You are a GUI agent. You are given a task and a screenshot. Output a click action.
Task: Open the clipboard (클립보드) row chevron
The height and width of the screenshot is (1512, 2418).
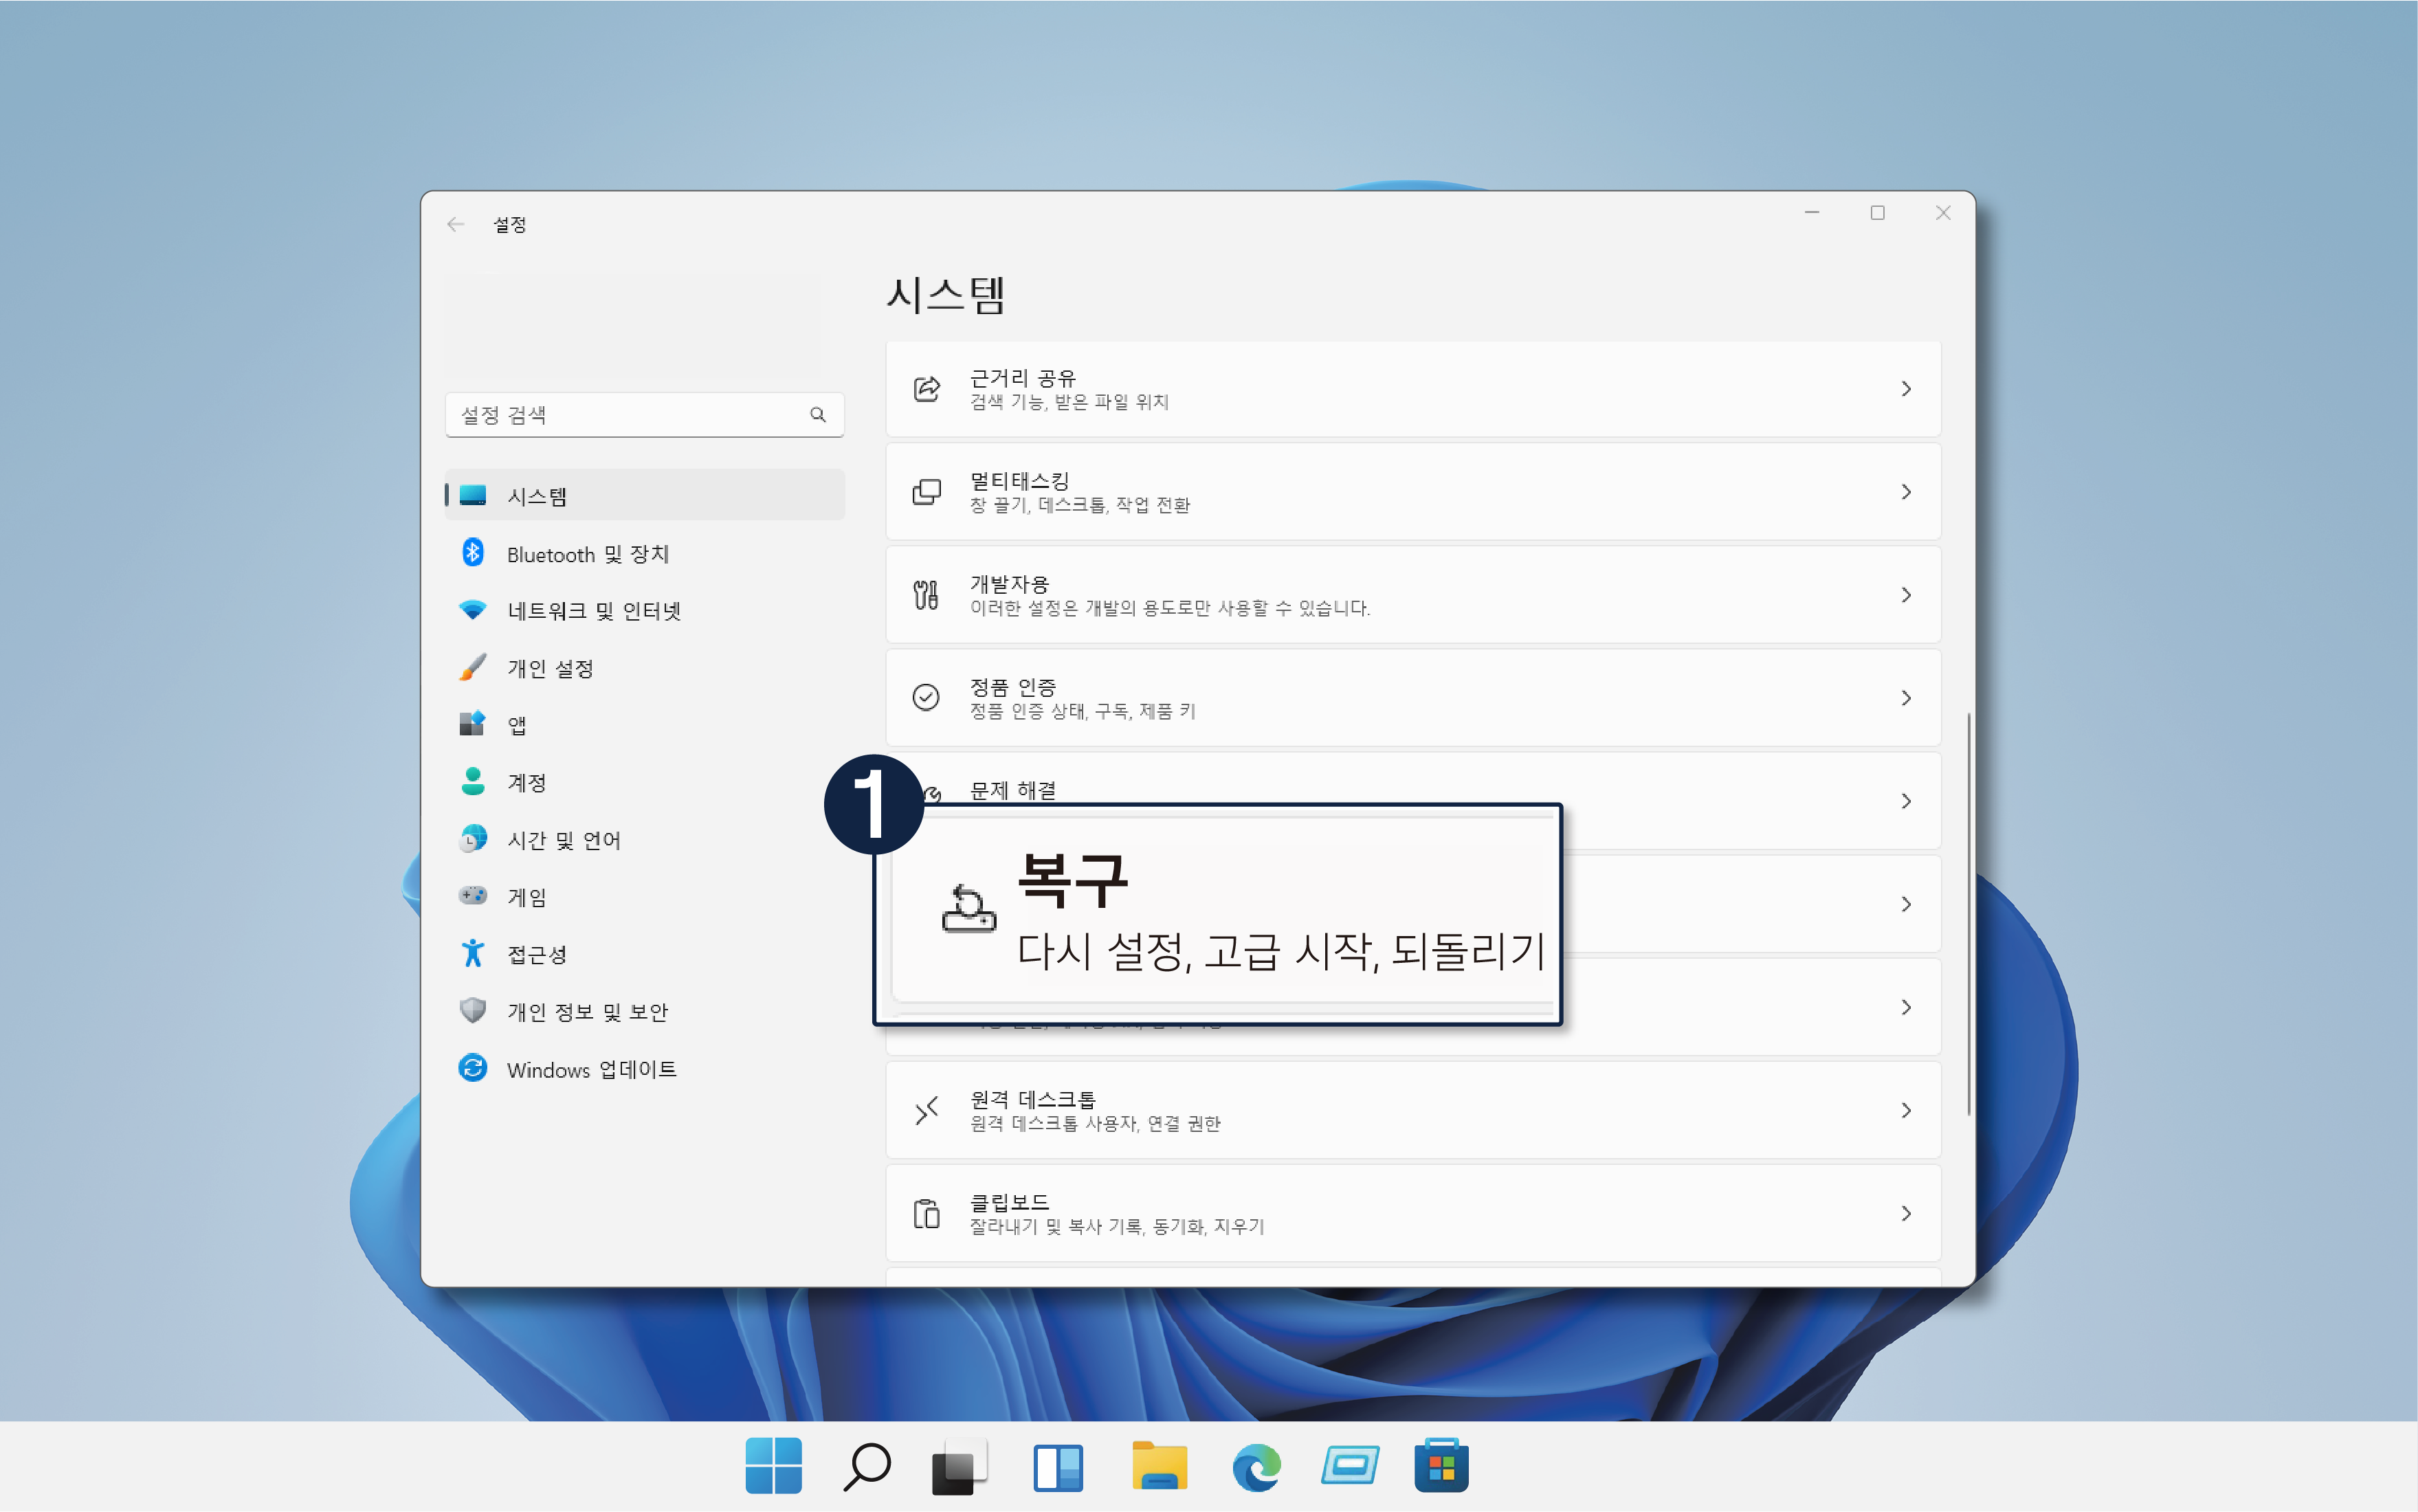pyautogui.click(x=1906, y=1213)
